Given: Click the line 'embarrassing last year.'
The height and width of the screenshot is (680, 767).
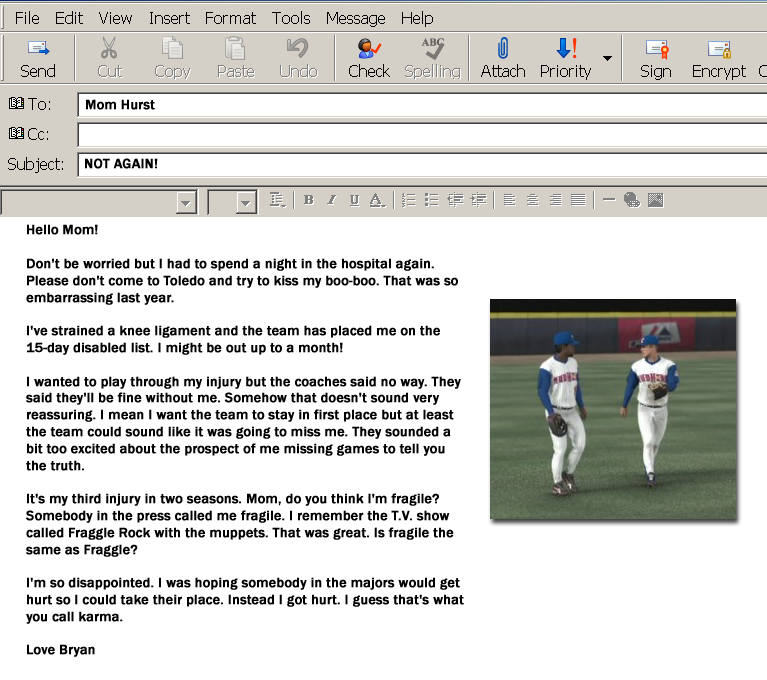Looking at the screenshot, I should coord(100,297).
